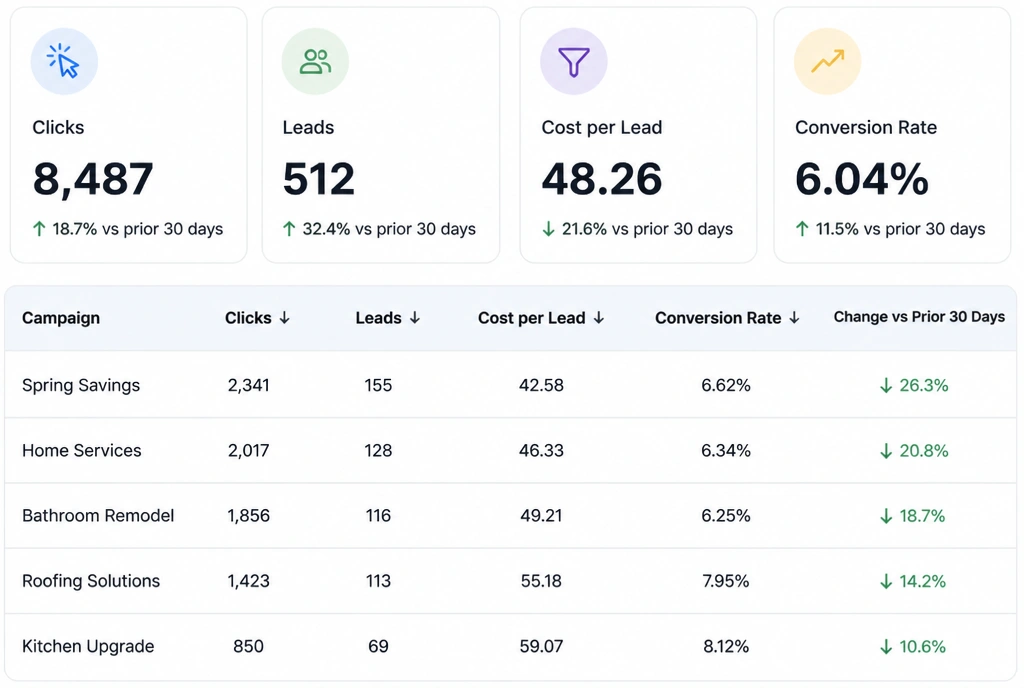
Task: Select the 2,017 clicks cell
Action: point(248,450)
